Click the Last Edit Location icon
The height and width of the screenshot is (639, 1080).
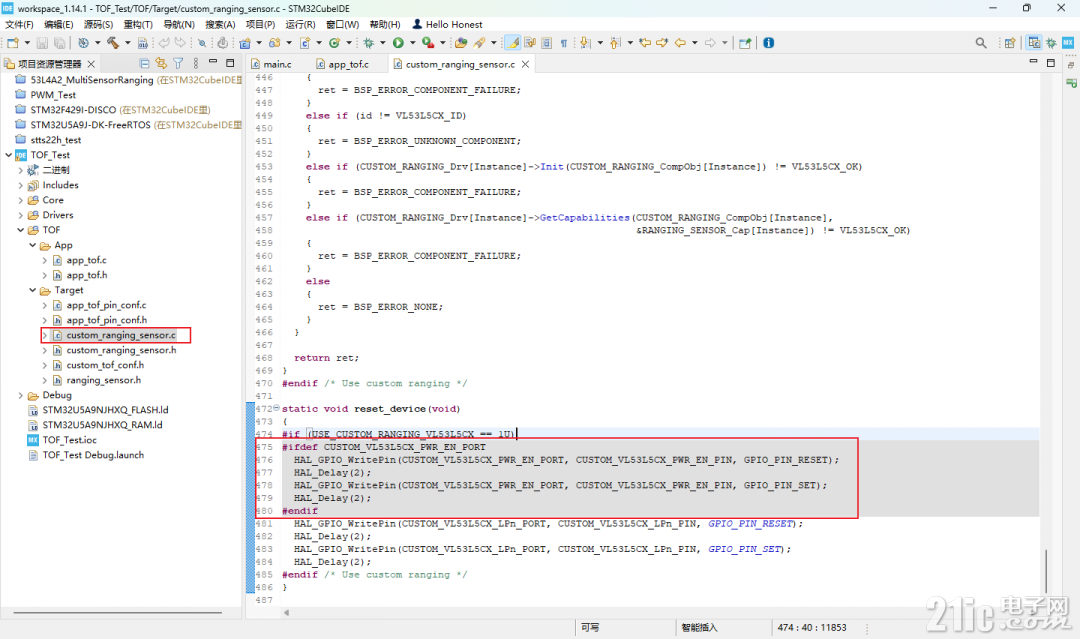point(645,43)
